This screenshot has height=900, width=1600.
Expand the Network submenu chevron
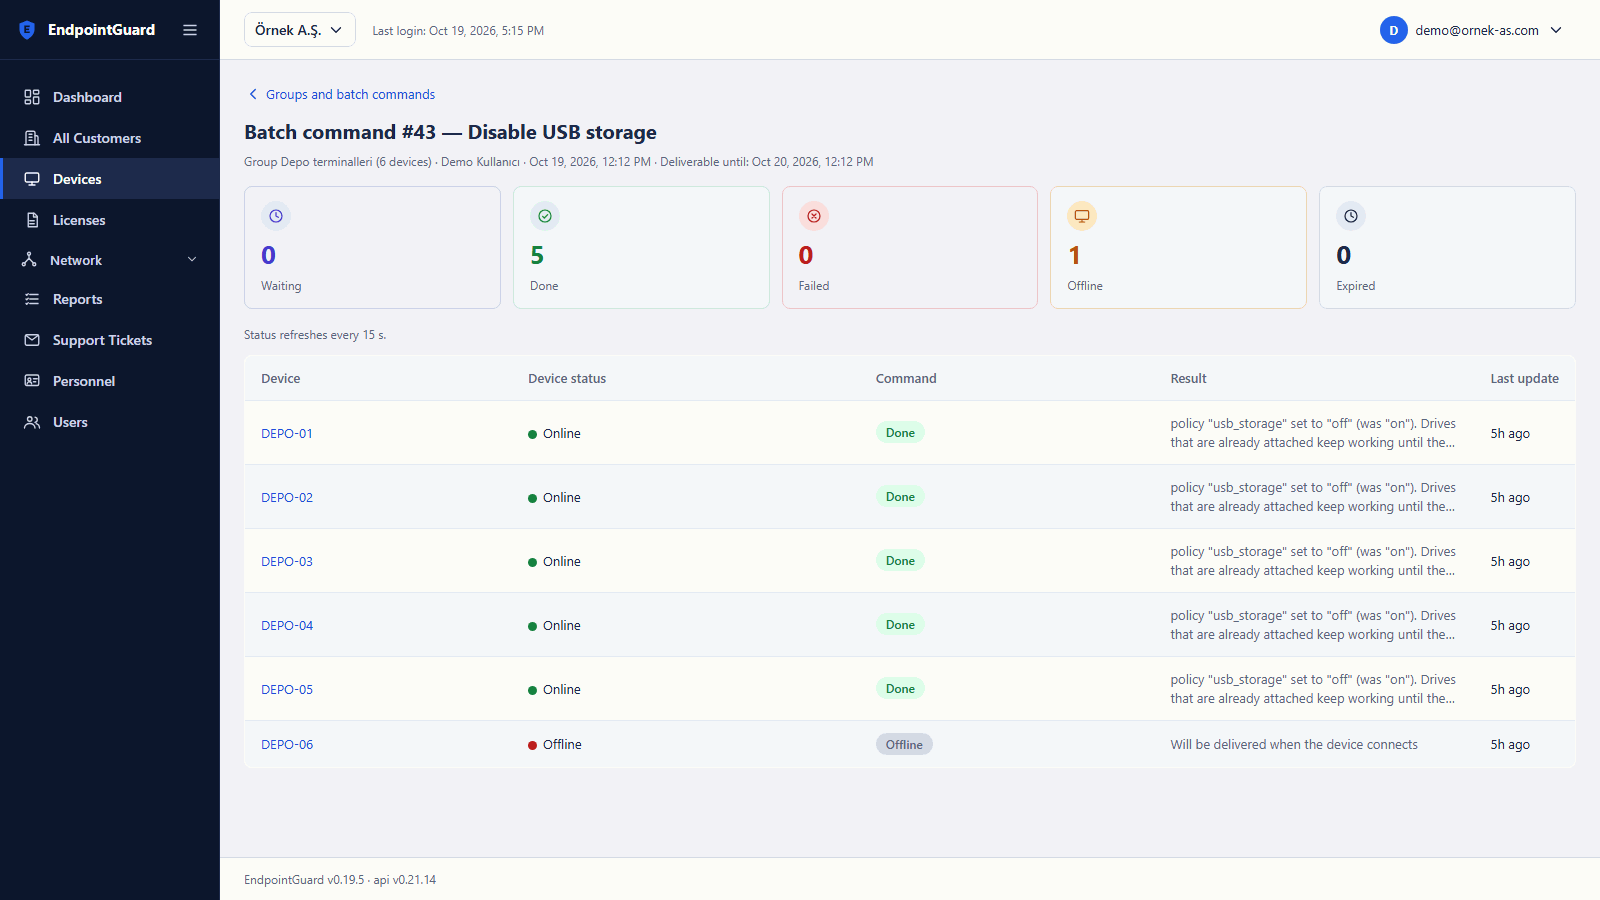click(x=192, y=260)
